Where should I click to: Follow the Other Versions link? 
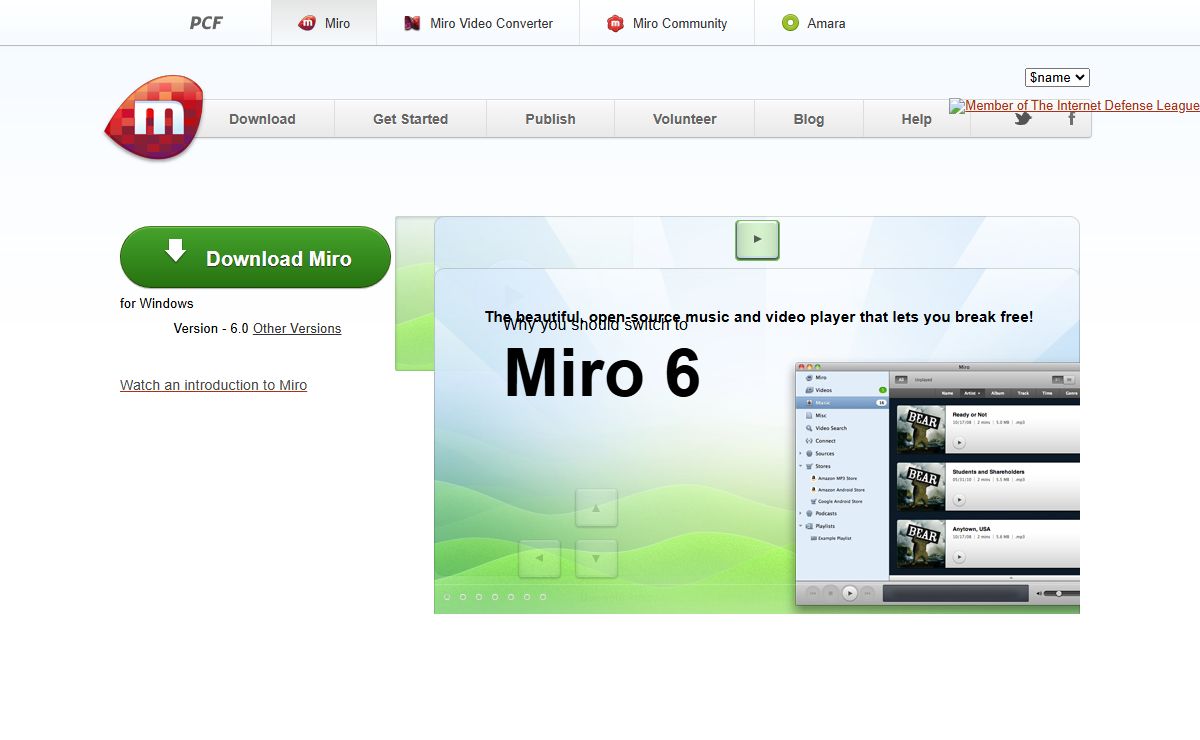297,328
